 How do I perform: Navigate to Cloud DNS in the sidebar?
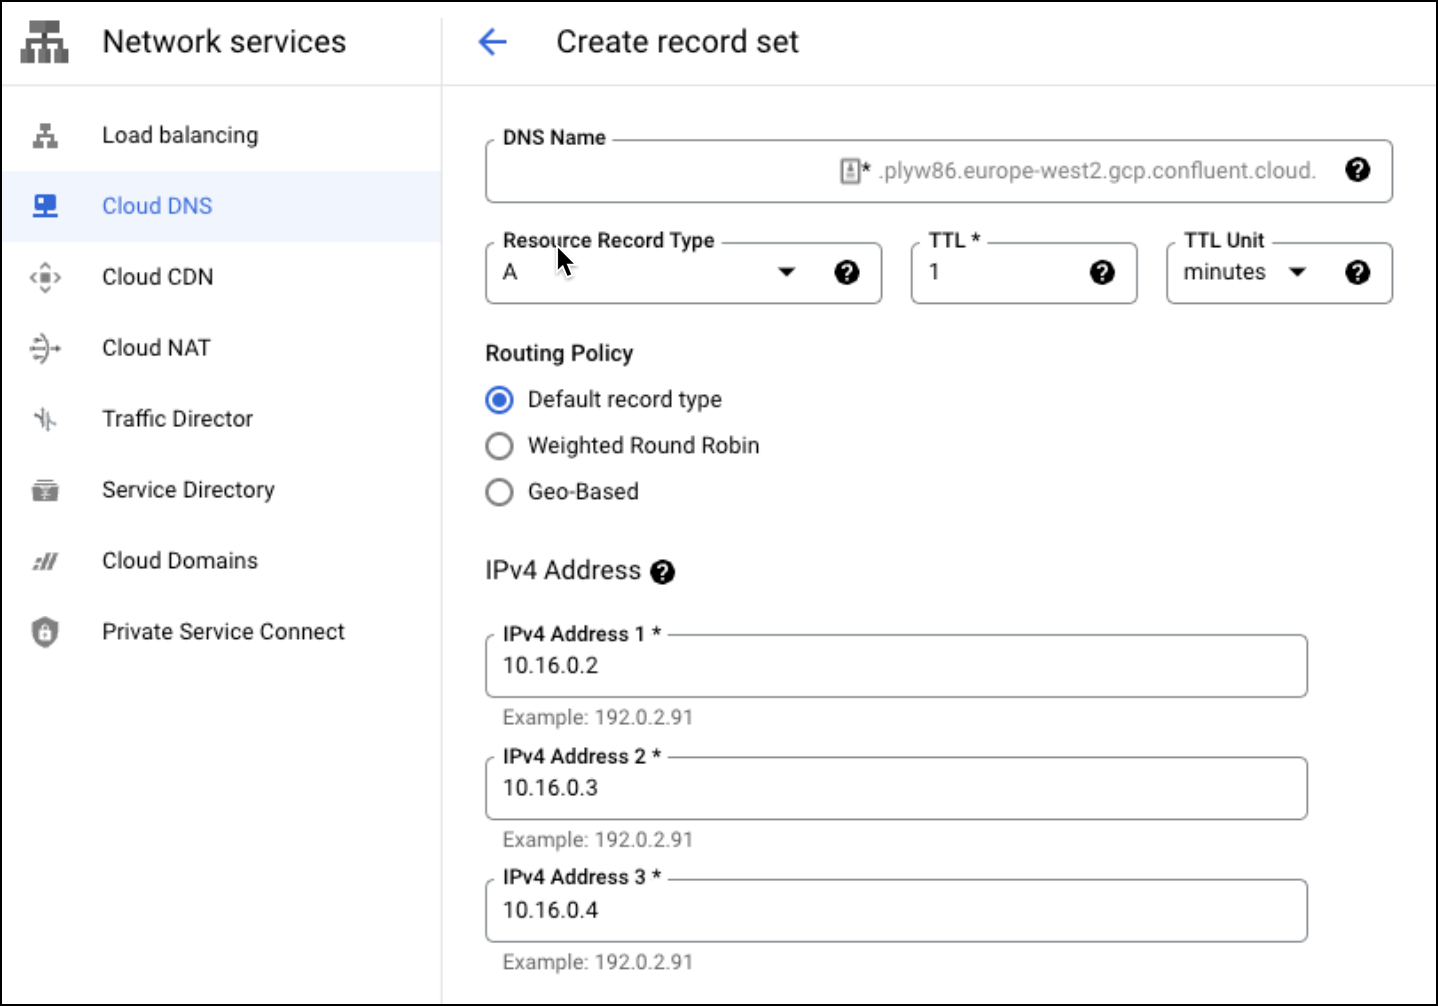156,205
